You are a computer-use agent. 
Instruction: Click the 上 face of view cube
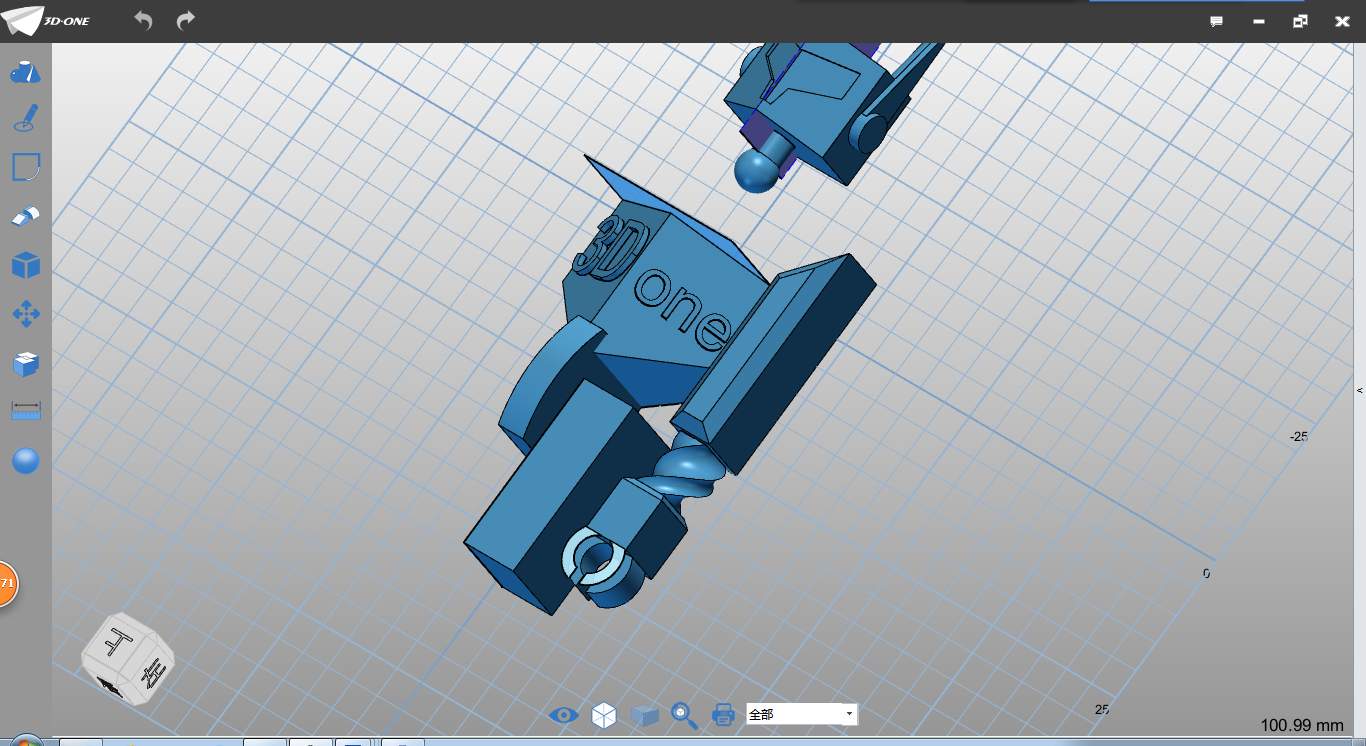pyautogui.click(x=120, y=641)
